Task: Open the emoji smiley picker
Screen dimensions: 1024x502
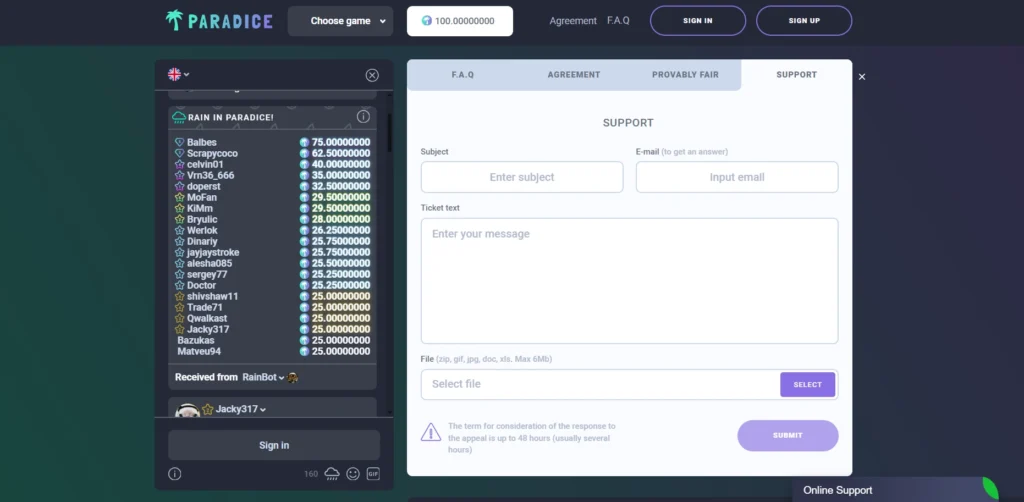Action: (x=353, y=473)
